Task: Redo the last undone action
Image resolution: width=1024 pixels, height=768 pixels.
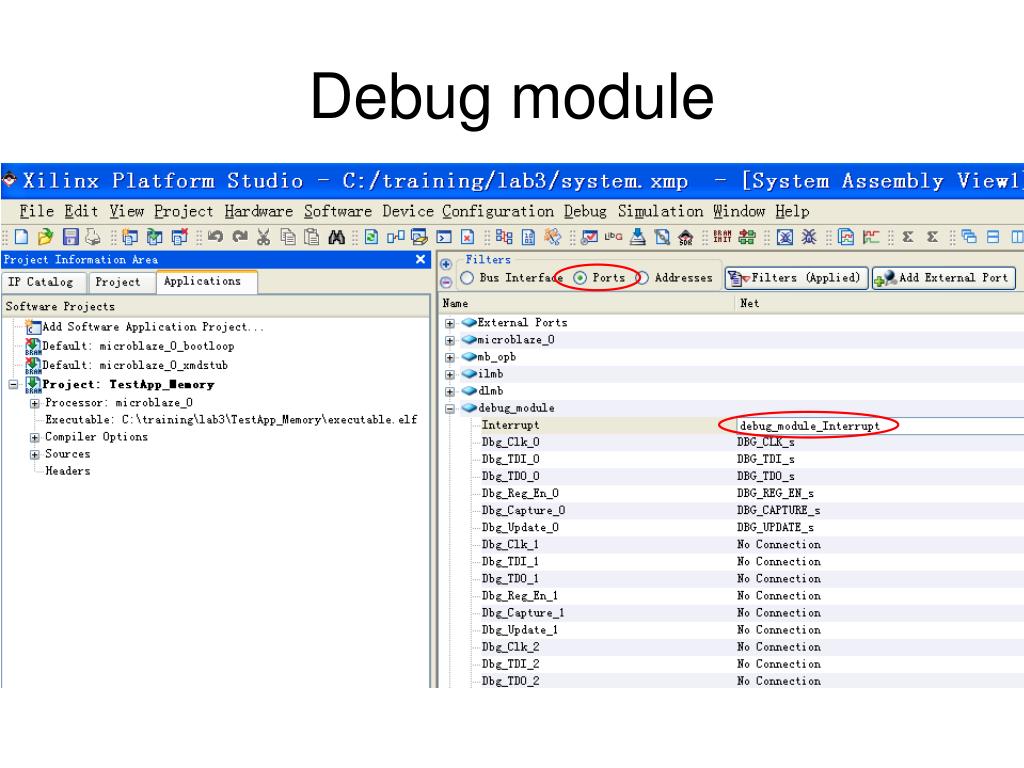Action: point(240,237)
